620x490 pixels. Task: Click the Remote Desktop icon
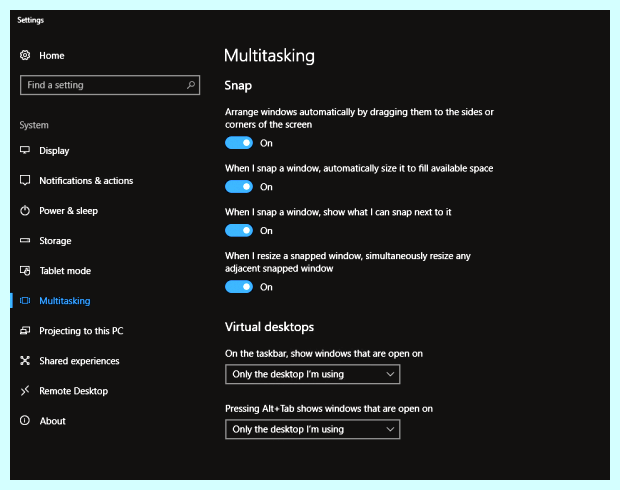coord(25,391)
